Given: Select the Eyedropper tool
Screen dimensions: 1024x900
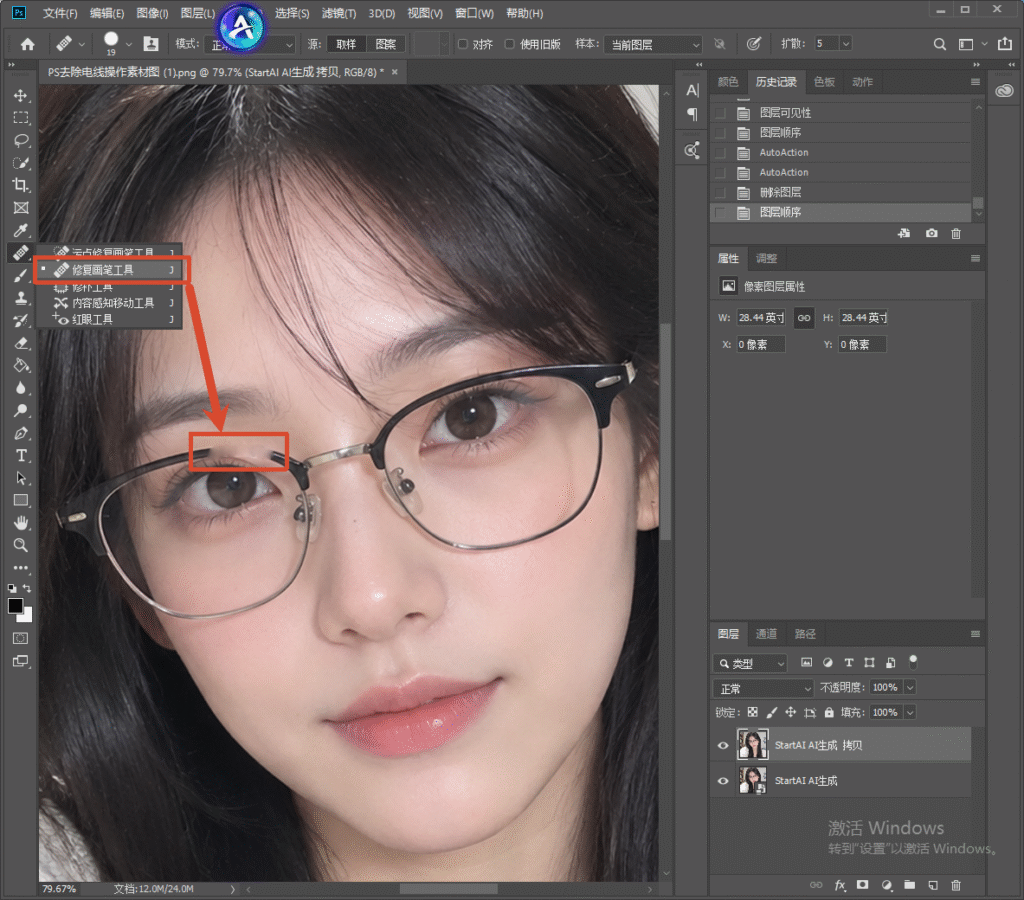Looking at the screenshot, I should coord(21,230).
